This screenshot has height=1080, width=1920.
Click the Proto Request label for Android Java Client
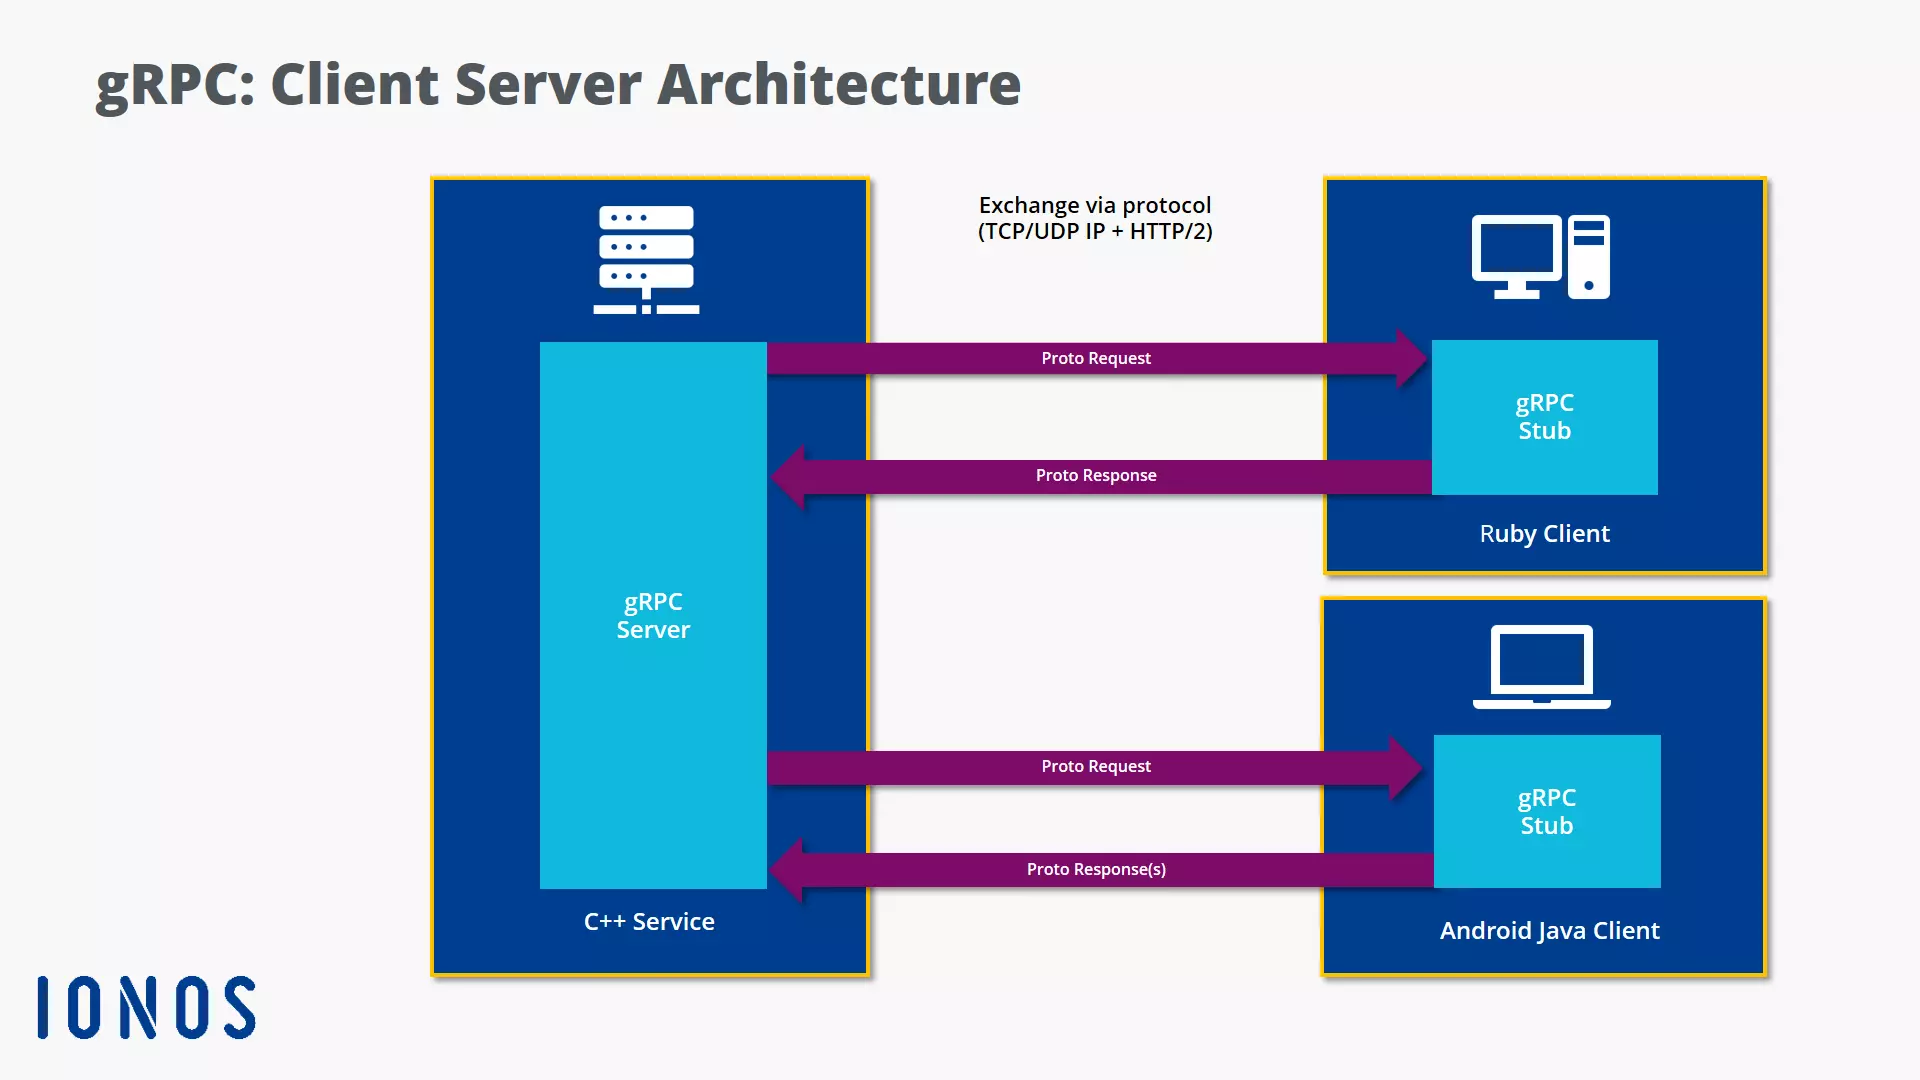coord(1095,765)
